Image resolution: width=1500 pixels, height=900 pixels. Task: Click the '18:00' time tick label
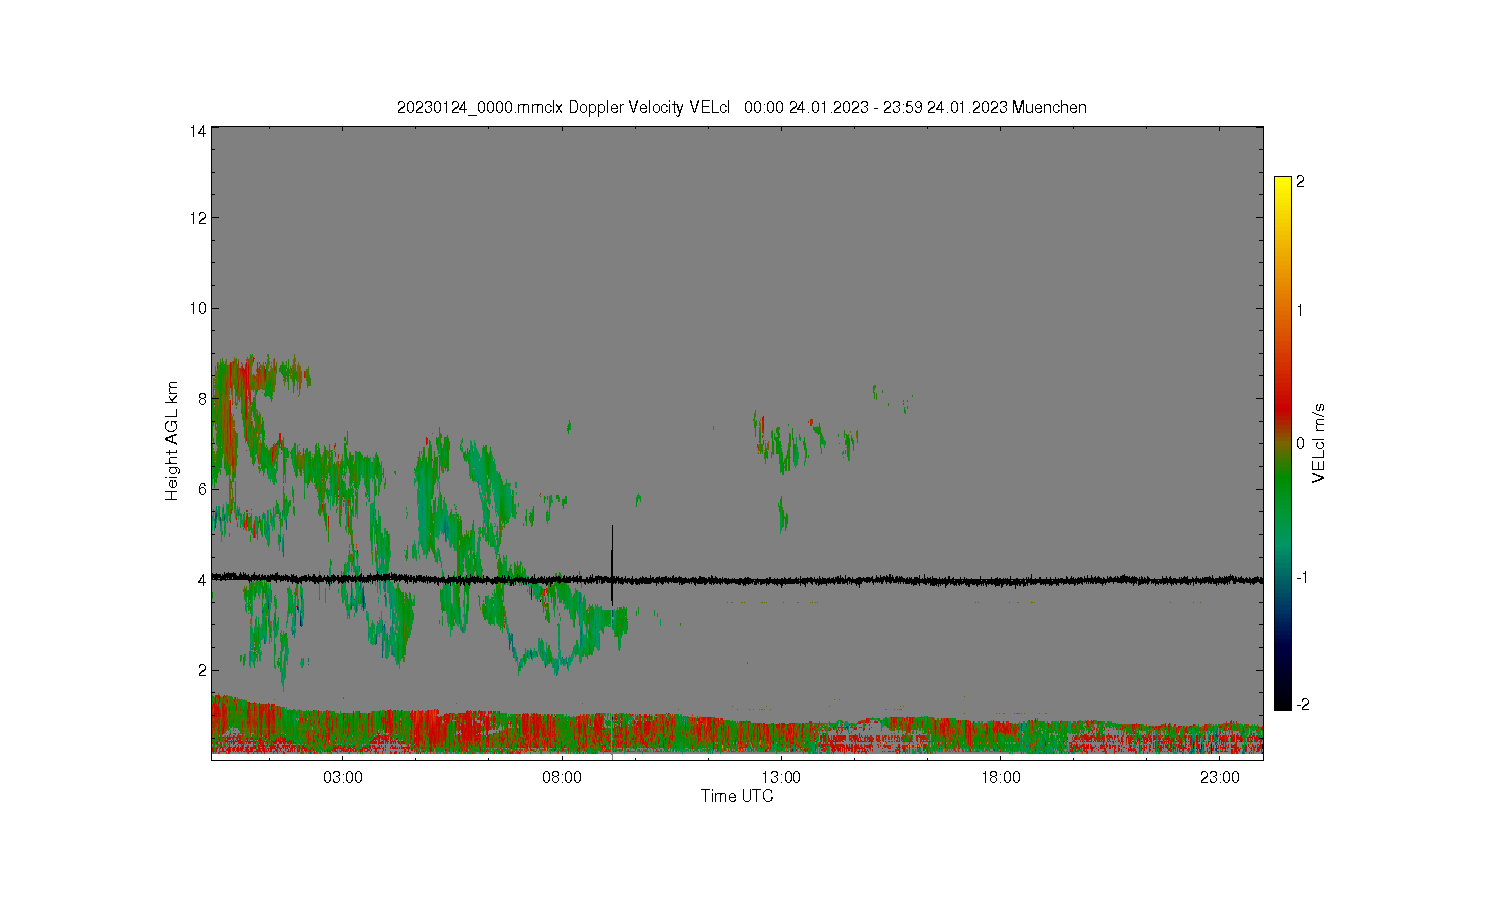pyautogui.click(x=1000, y=778)
